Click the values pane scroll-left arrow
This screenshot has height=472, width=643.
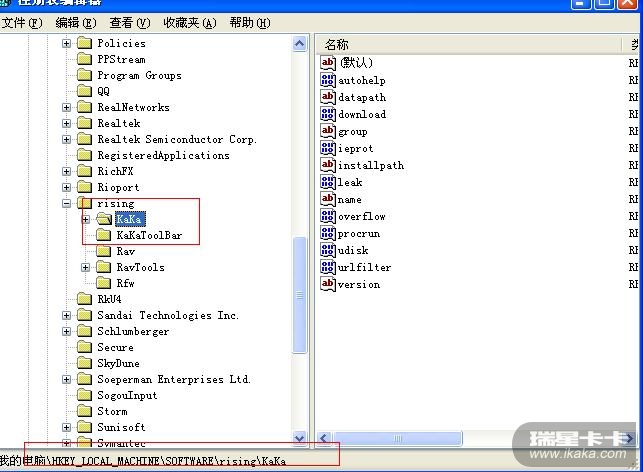click(x=324, y=438)
